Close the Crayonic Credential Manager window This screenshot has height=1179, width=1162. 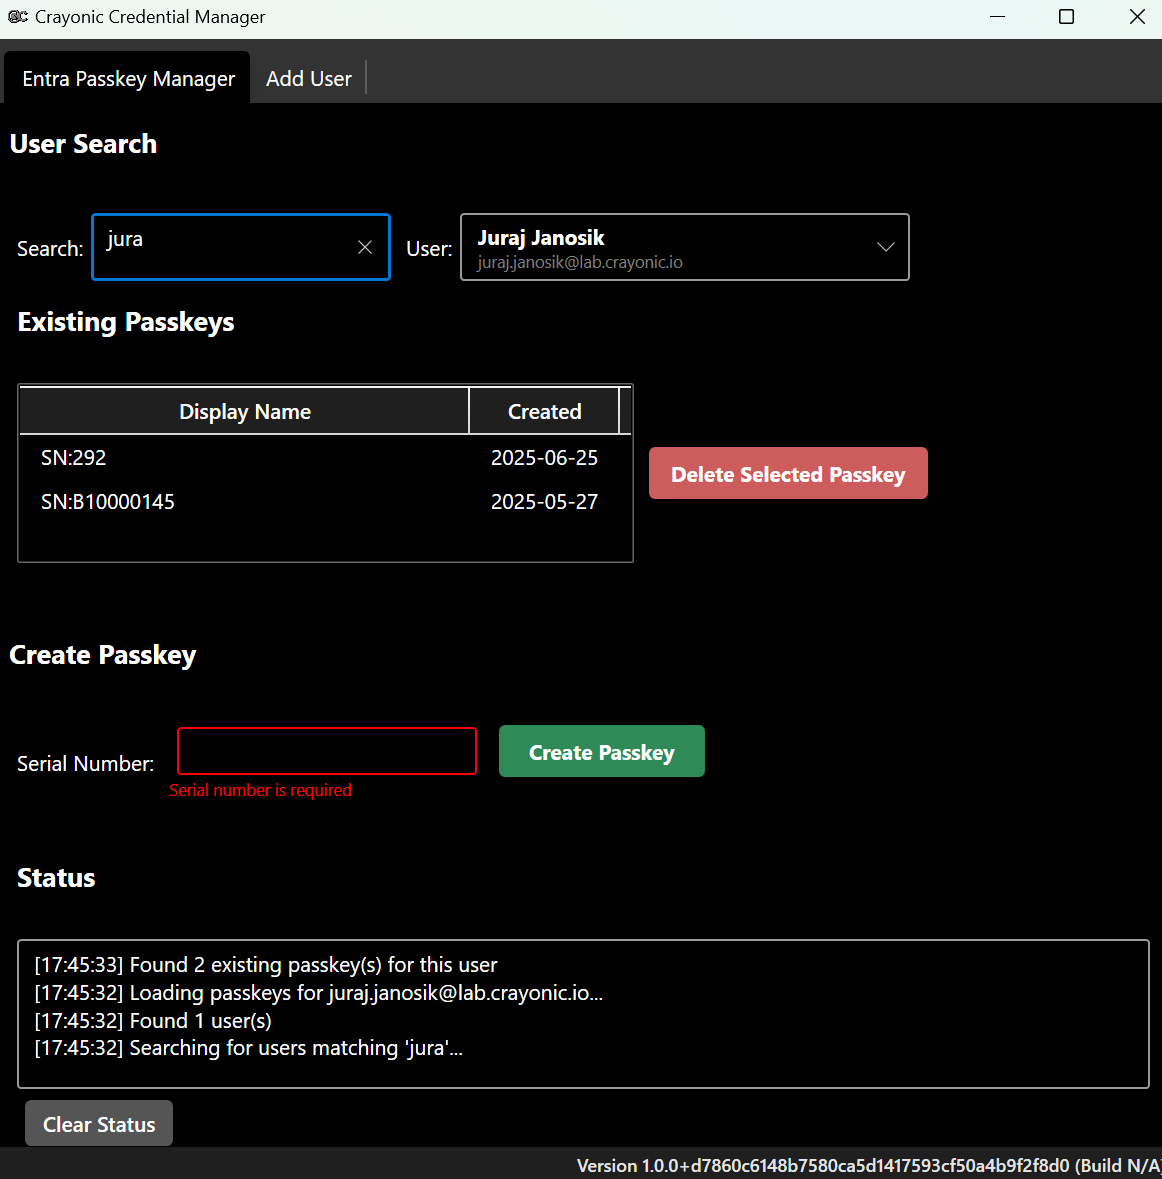[1137, 17]
